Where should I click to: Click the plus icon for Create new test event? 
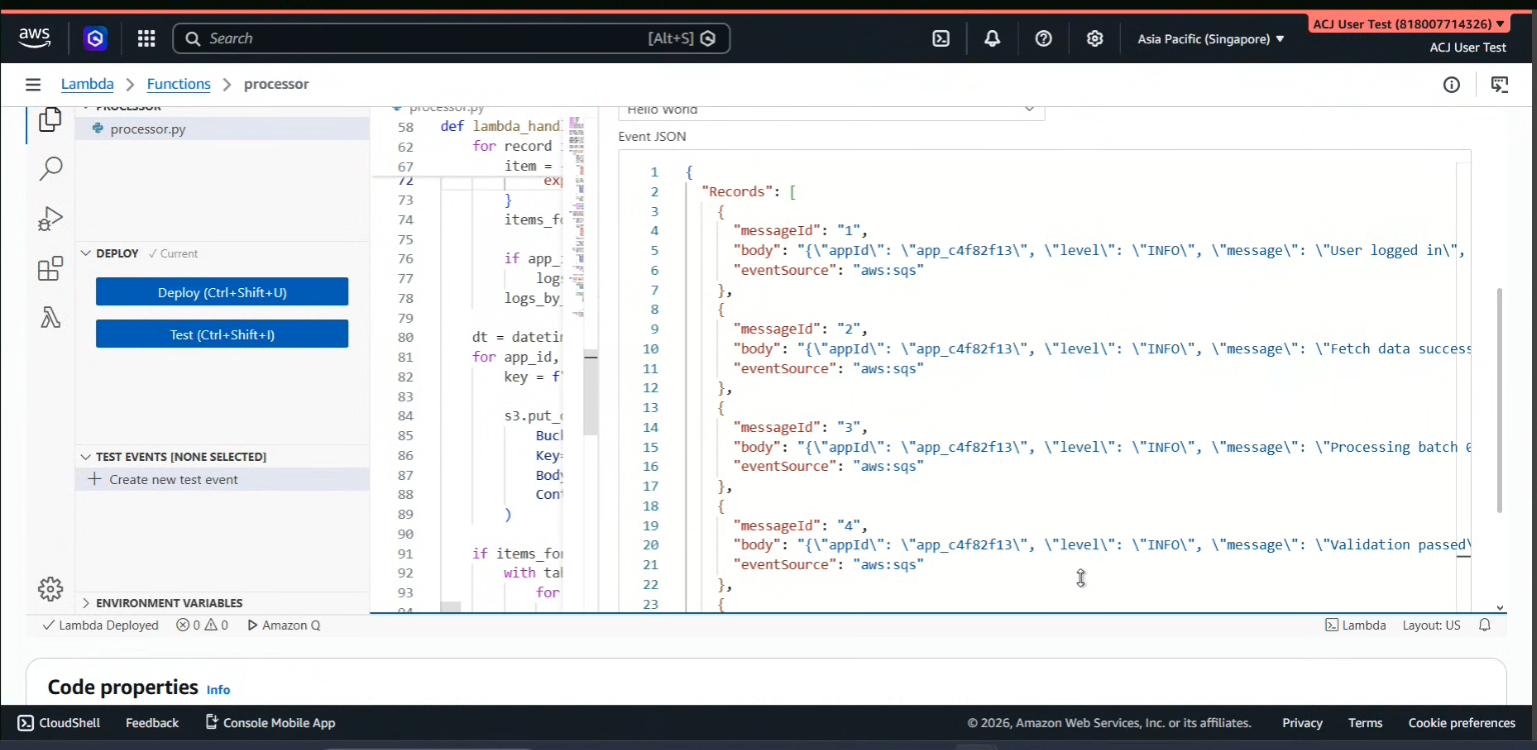95,479
